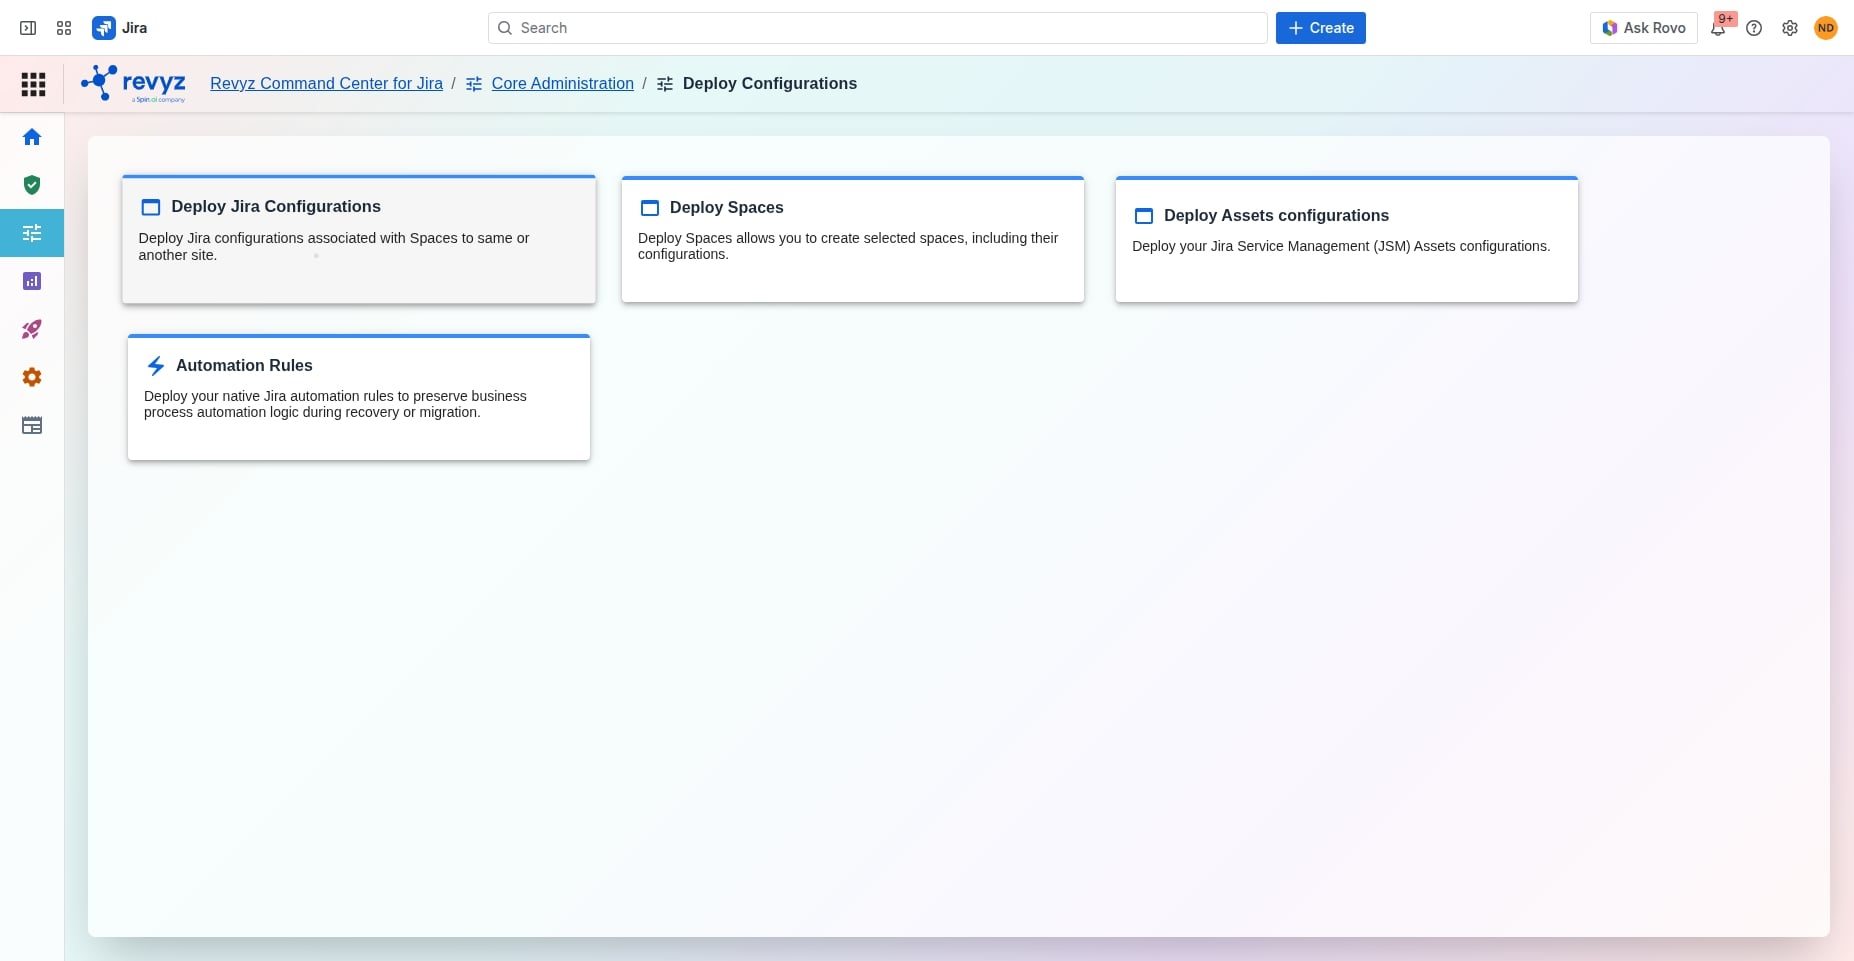Screen dimensions: 1854x961
Task: Open the rocket icon in sidebar
Action: (x=32, y=329)
